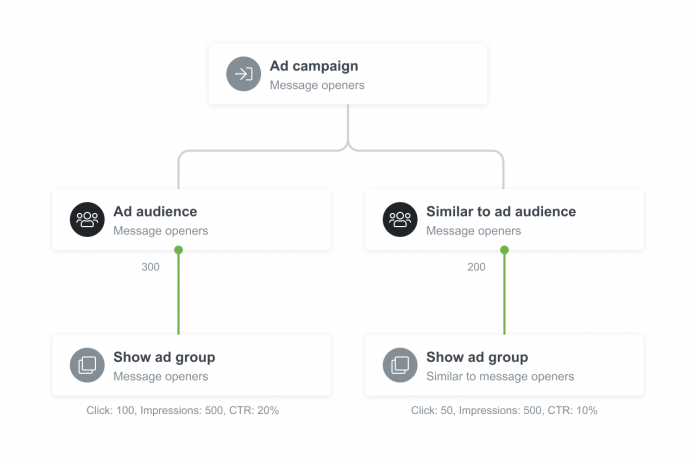Screen dimensions: 696x464
Task: Click the 300 count label on left branch
Action: pos(150,267)
